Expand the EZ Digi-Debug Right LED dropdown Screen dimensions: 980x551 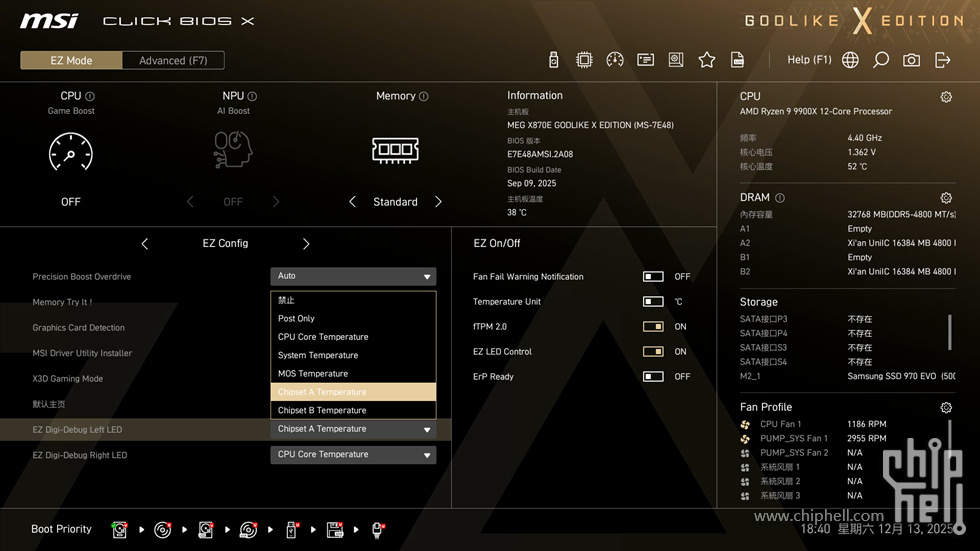[x=353, y=455]
